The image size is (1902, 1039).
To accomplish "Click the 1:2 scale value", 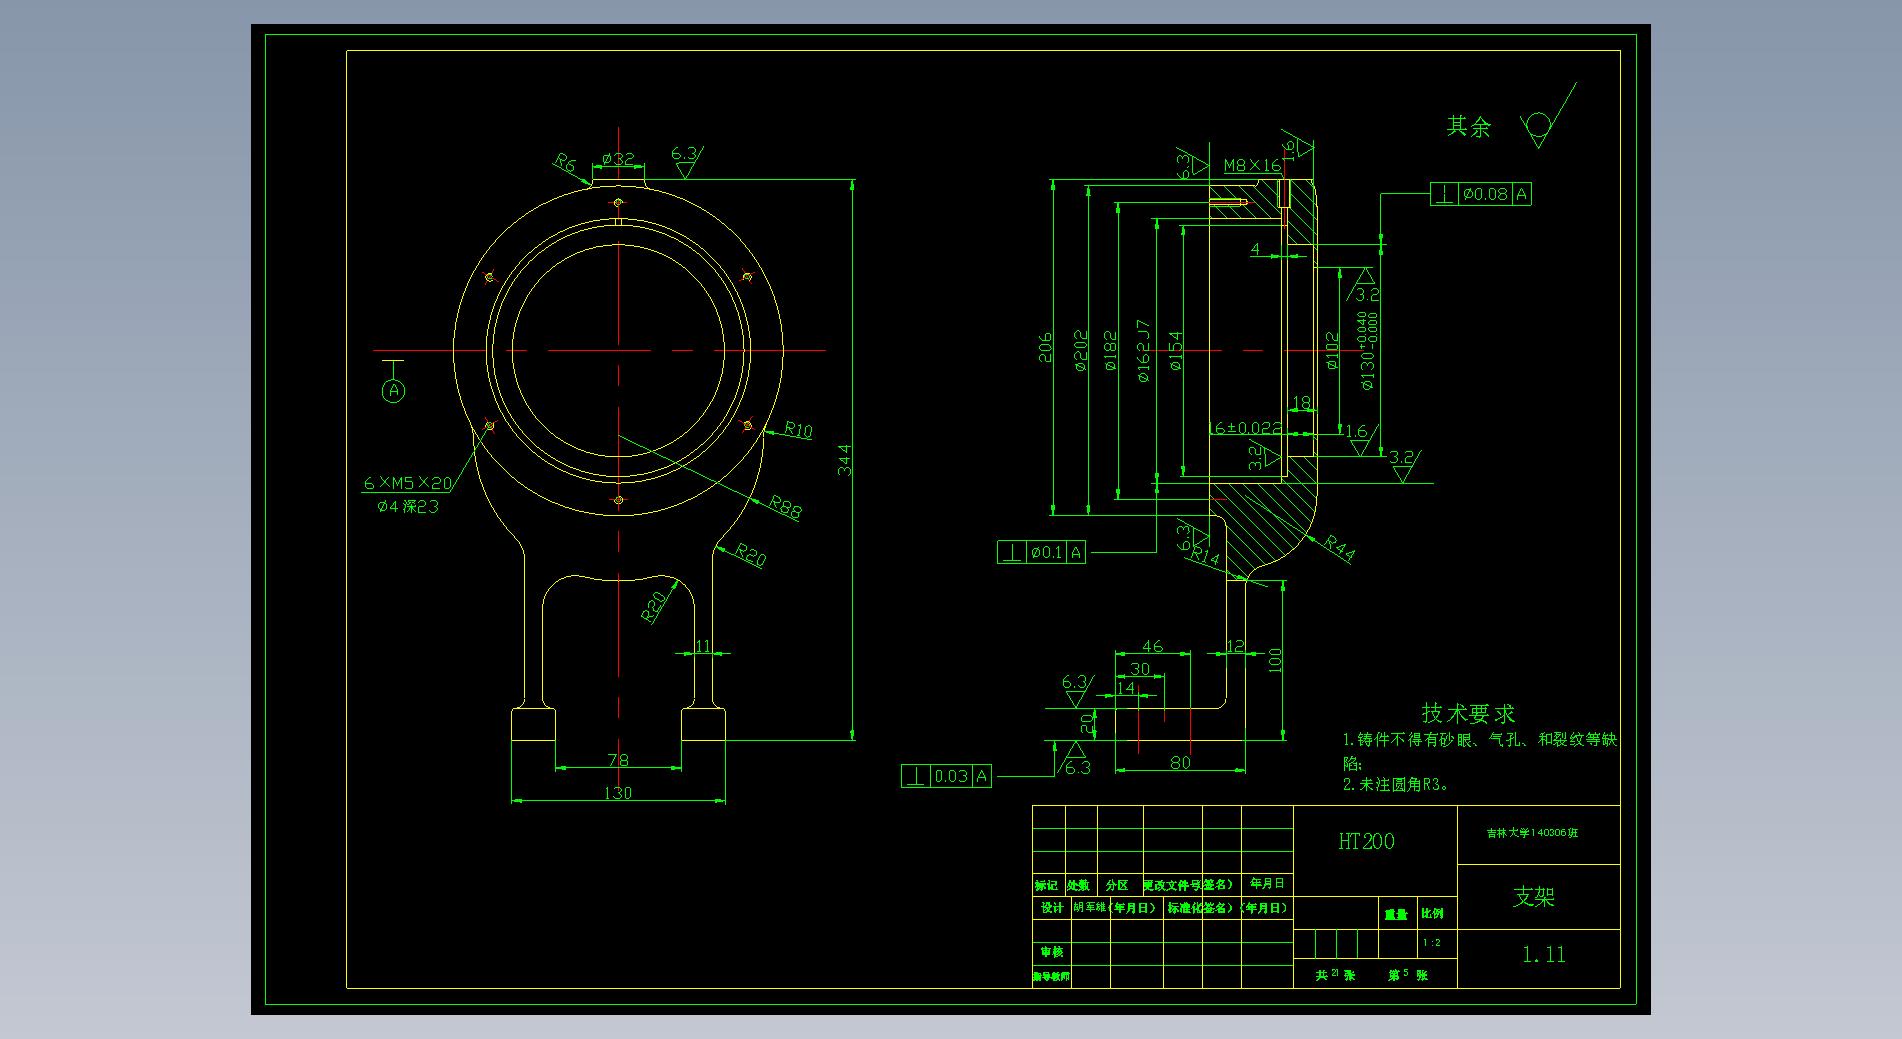I will [1431, 943].
